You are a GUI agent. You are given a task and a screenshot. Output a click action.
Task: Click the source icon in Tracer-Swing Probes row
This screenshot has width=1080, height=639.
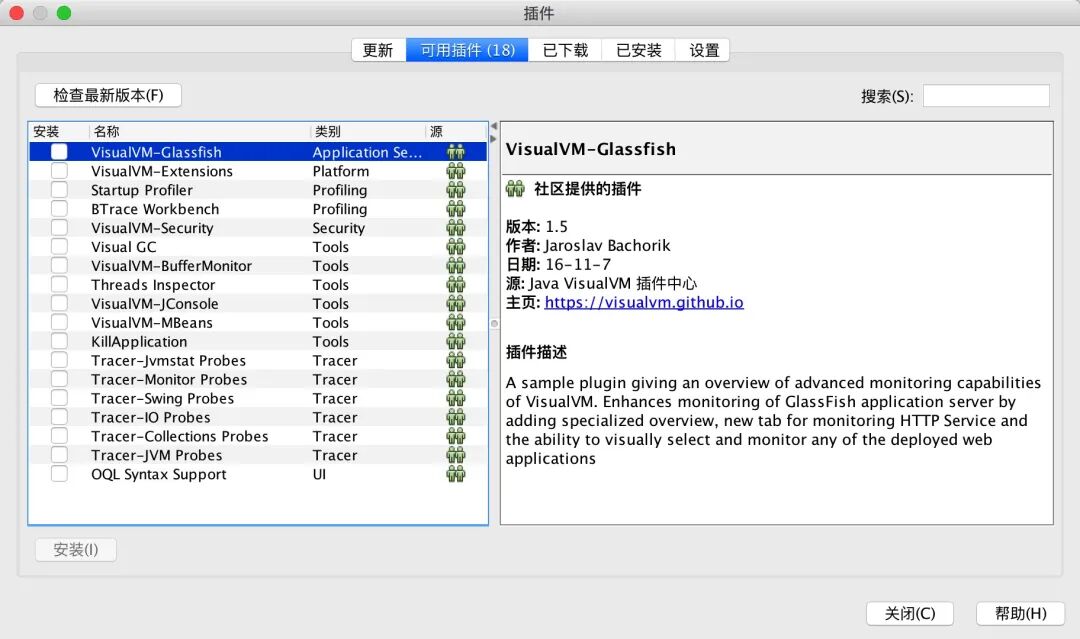tap(456, 398)
